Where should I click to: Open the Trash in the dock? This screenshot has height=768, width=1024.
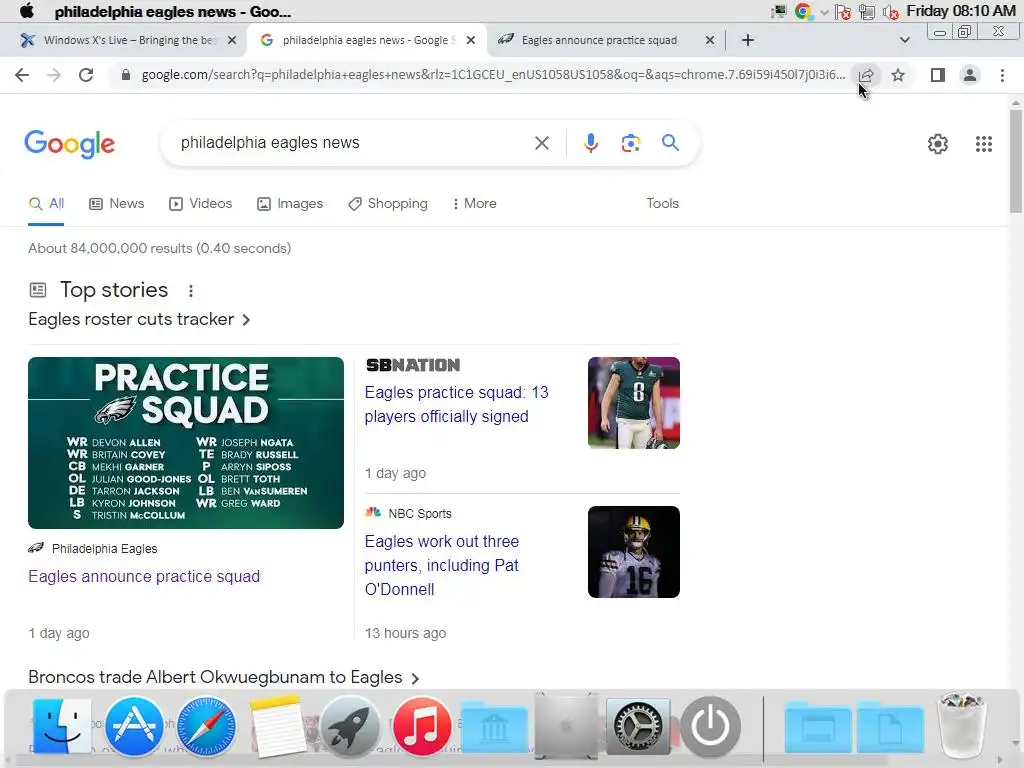tap(961, 725)
